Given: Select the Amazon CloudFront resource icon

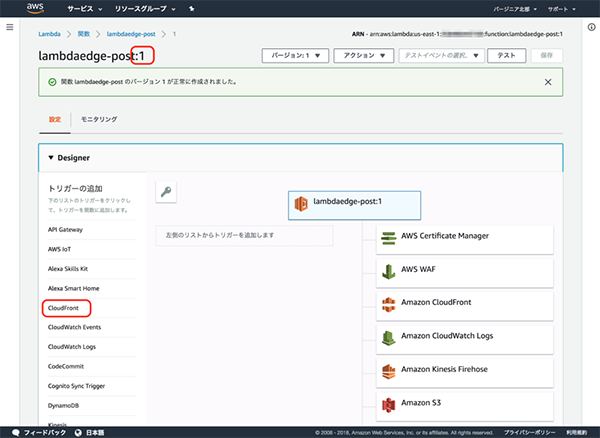Looking at the screenshot, I should pyautogui.click(x=388, y=305).
